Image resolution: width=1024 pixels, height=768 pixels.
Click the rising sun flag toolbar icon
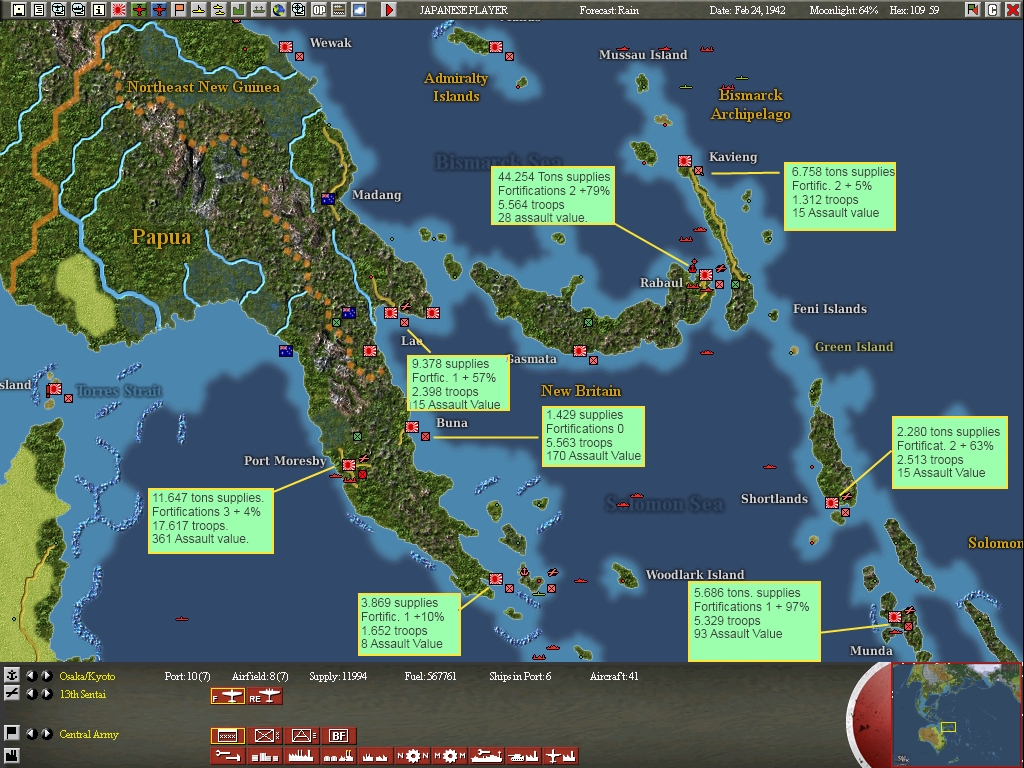119,9
